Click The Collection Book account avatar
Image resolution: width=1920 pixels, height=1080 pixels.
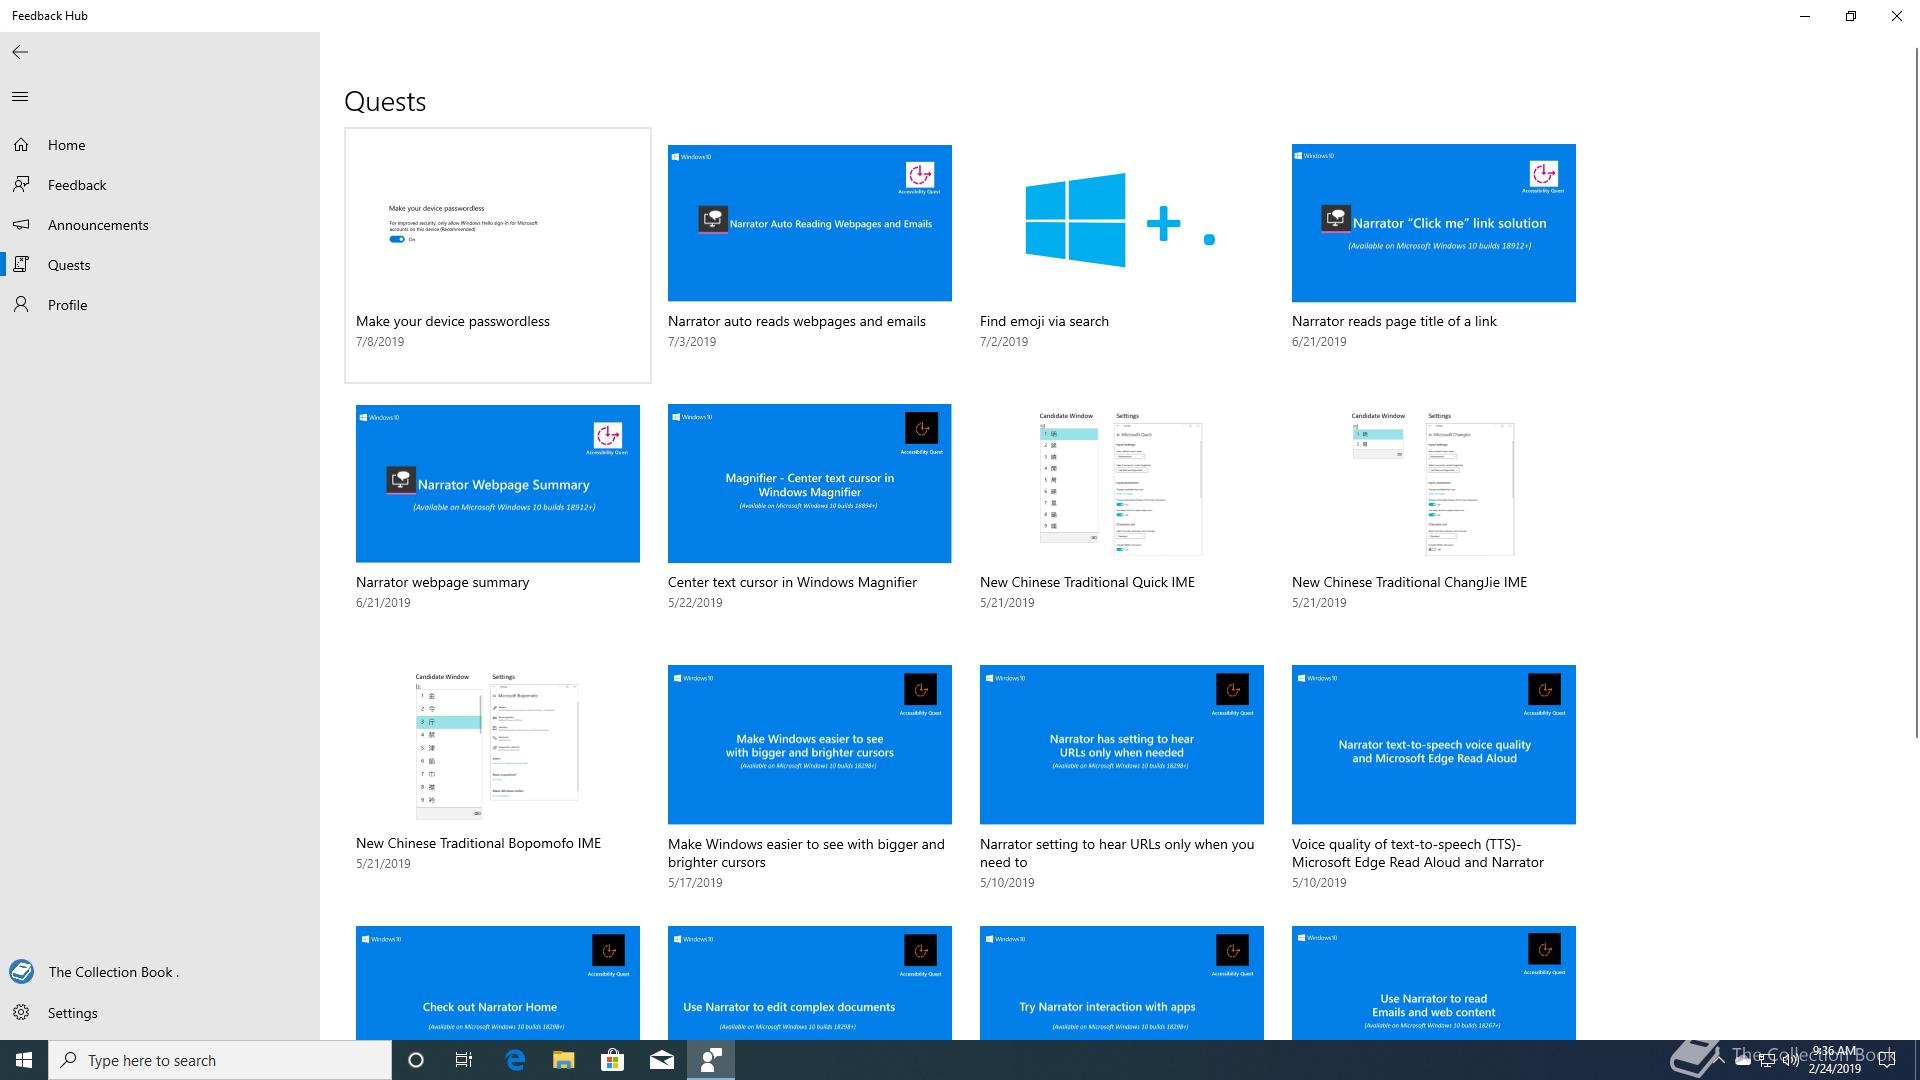point(21,971)
